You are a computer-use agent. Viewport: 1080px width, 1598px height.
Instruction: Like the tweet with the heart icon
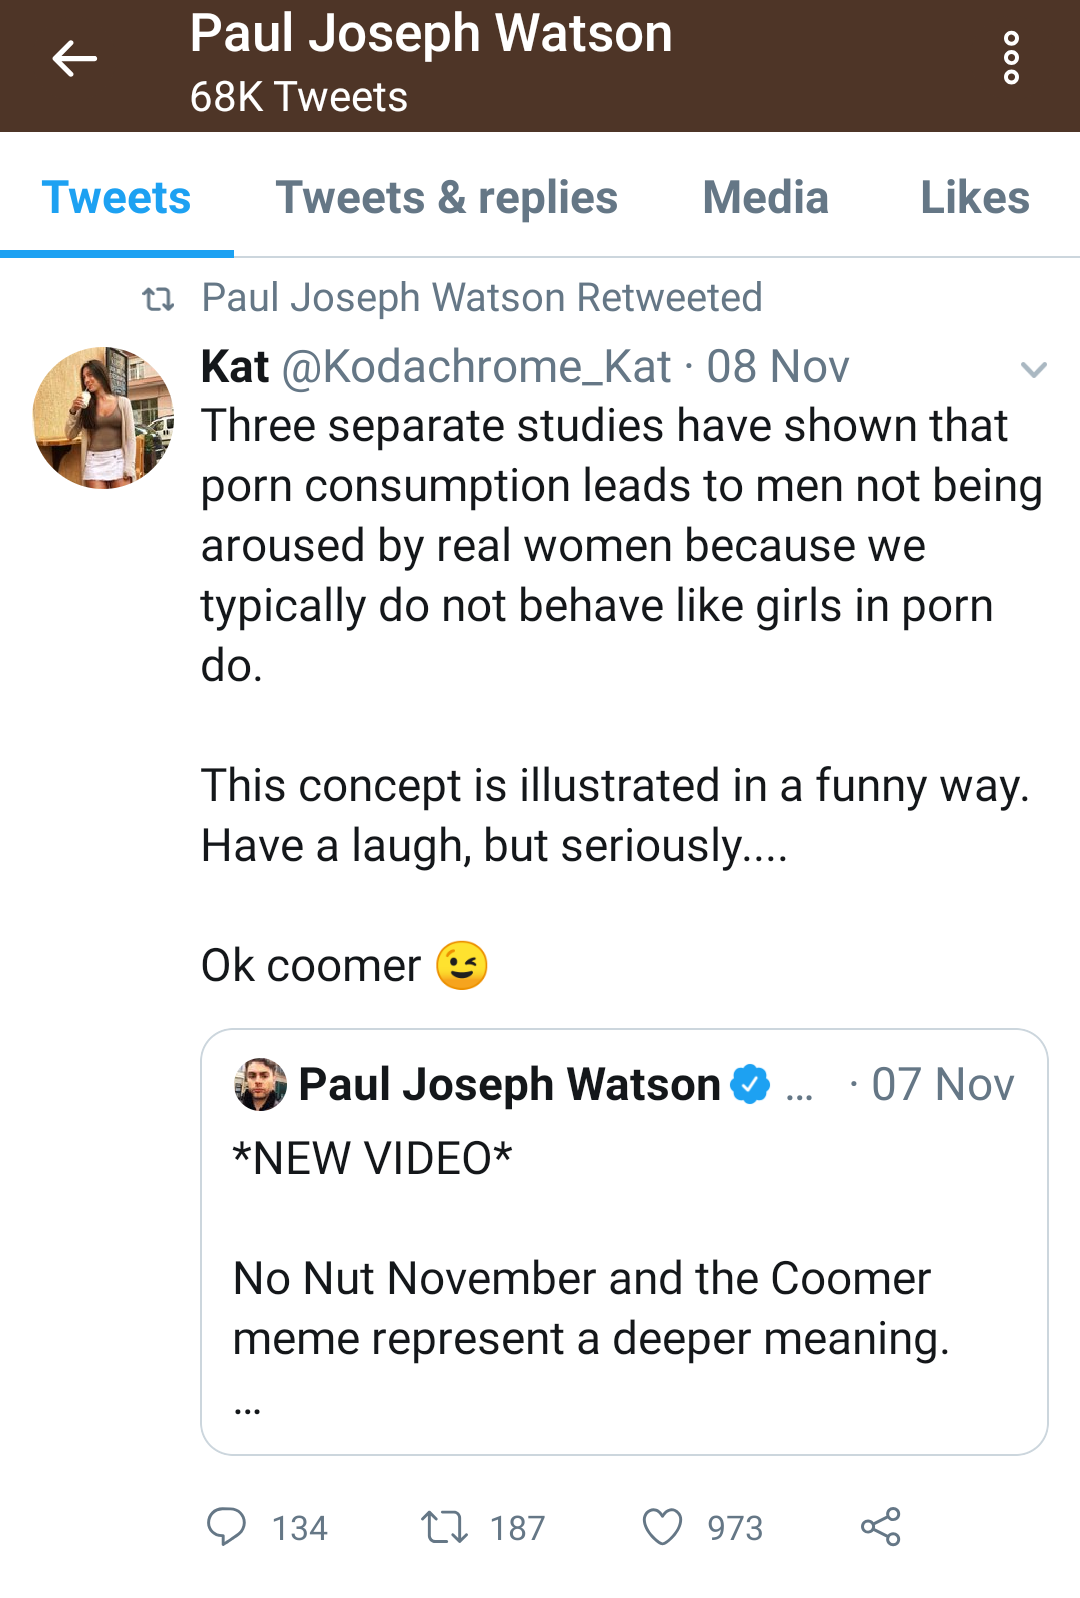(x=662, y=1527)
